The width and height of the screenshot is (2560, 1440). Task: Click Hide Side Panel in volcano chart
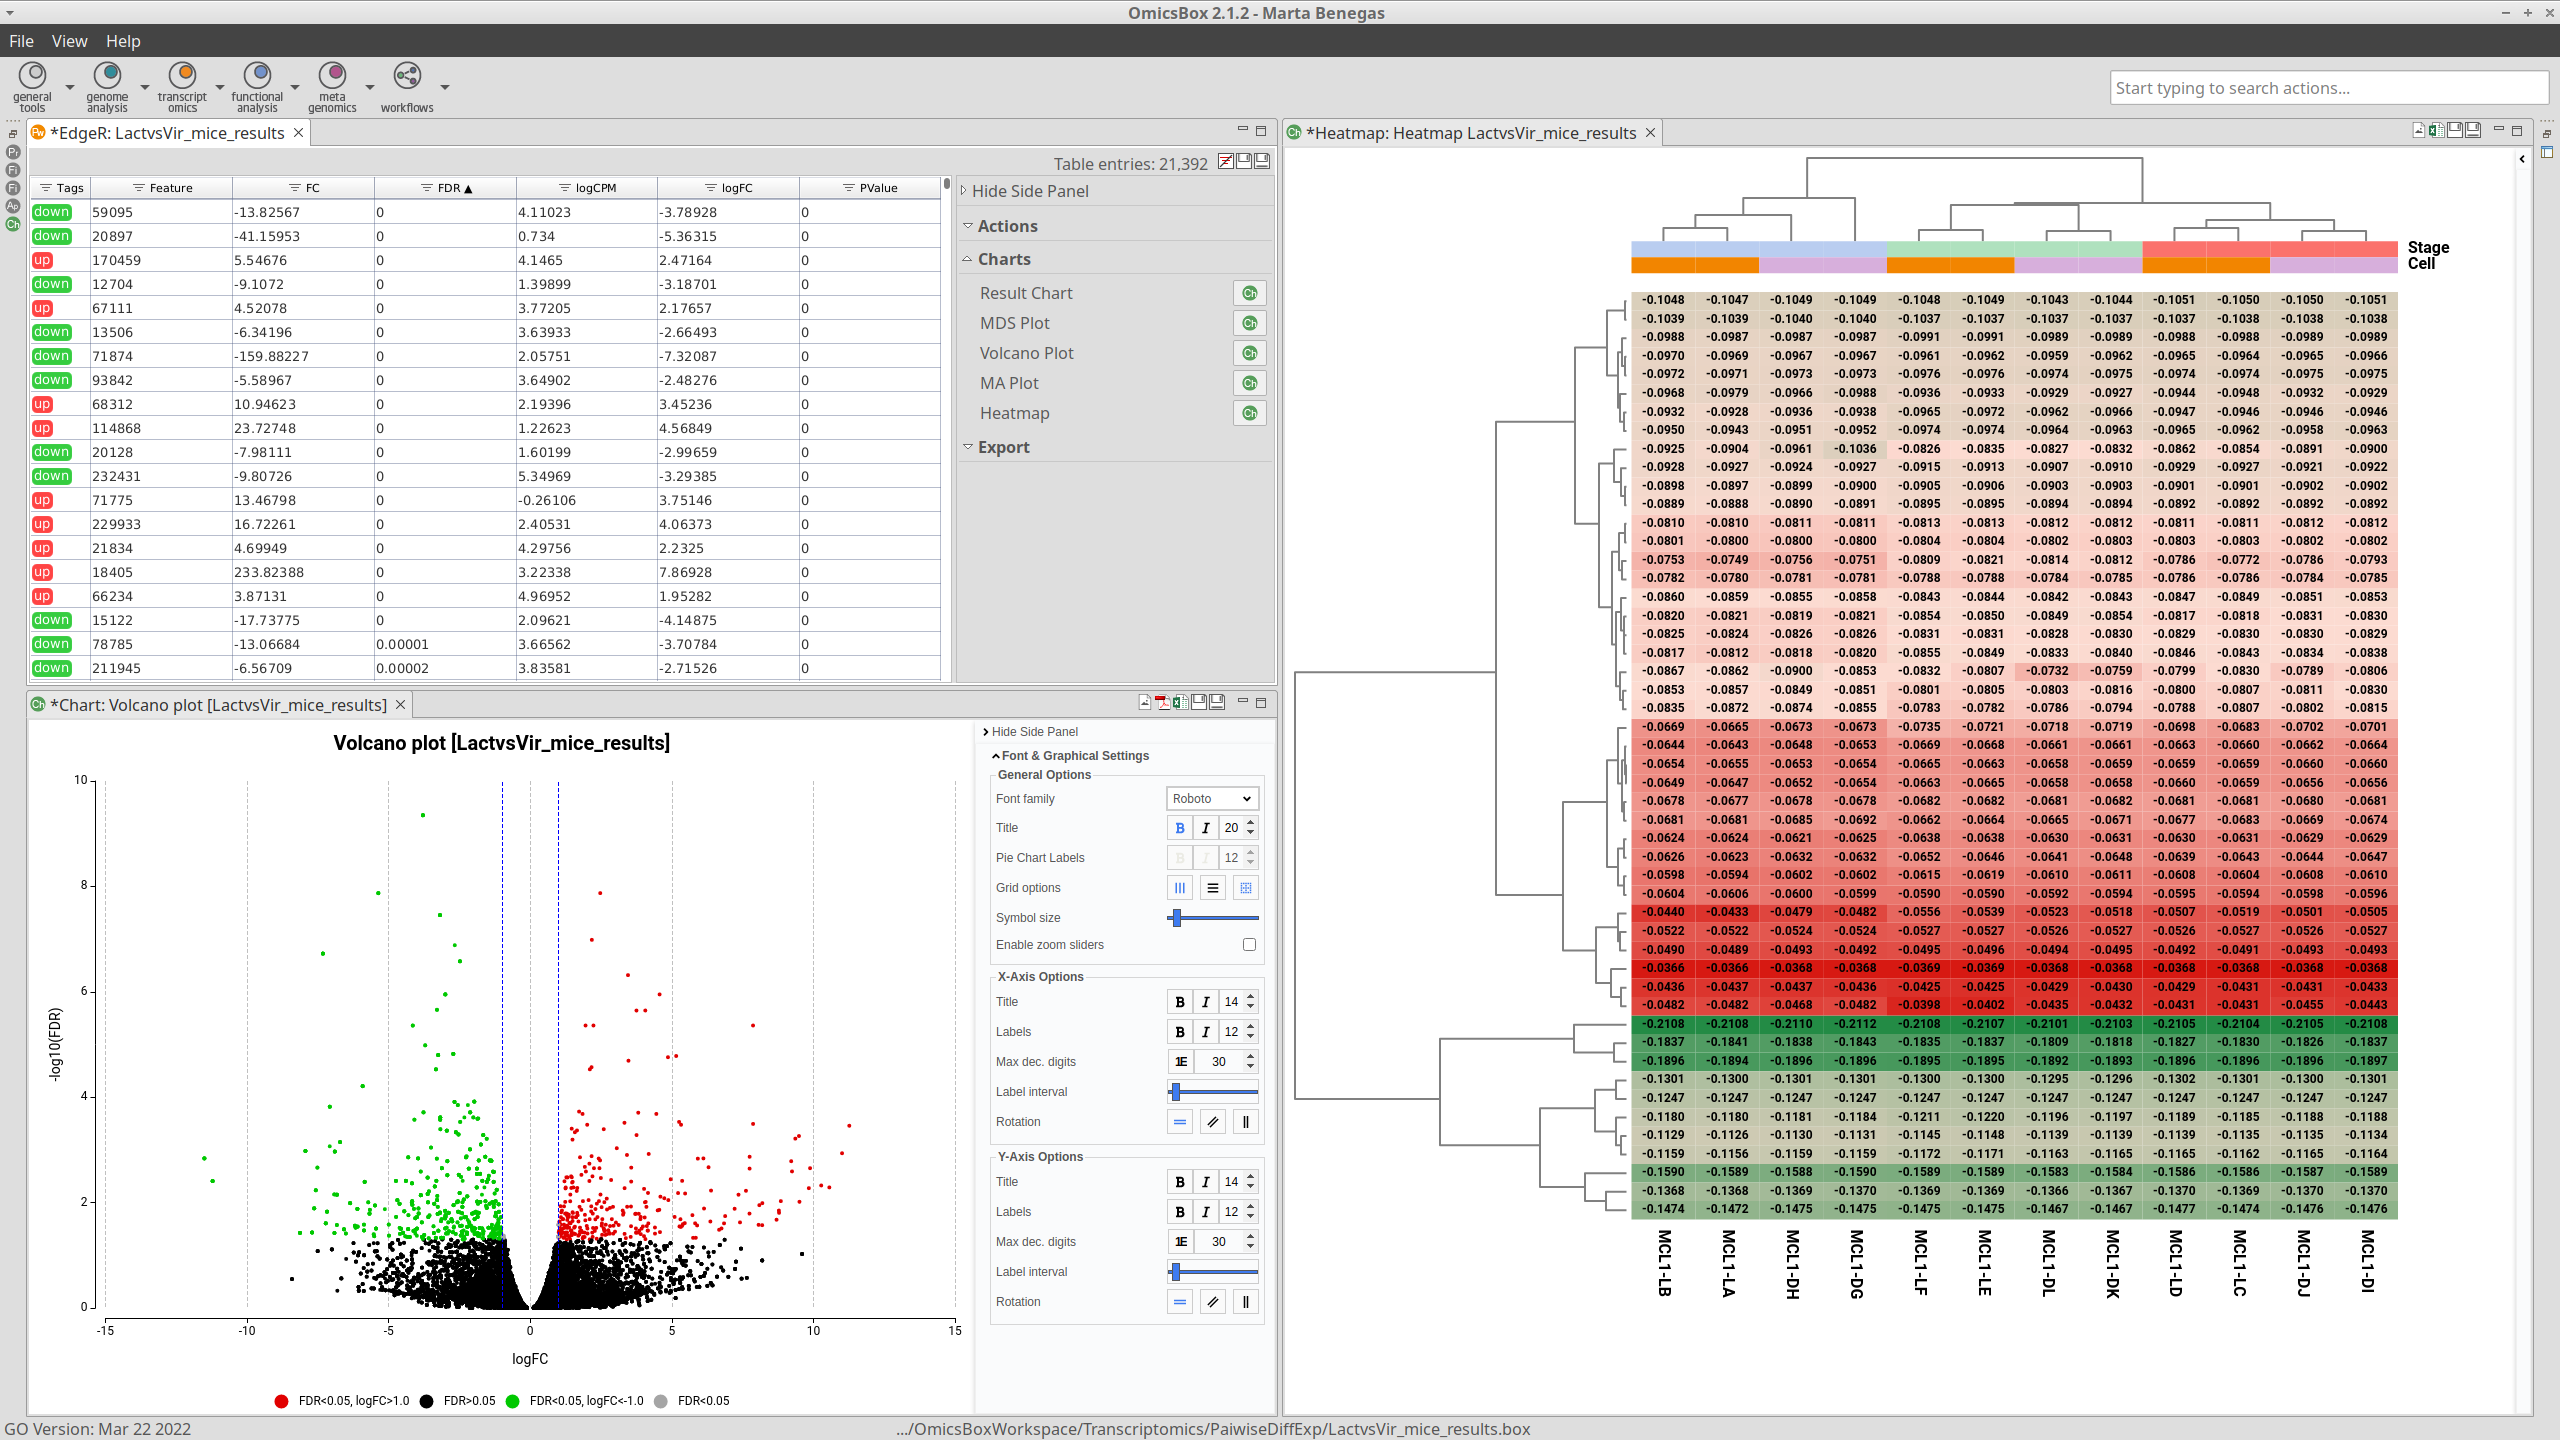1034,732
